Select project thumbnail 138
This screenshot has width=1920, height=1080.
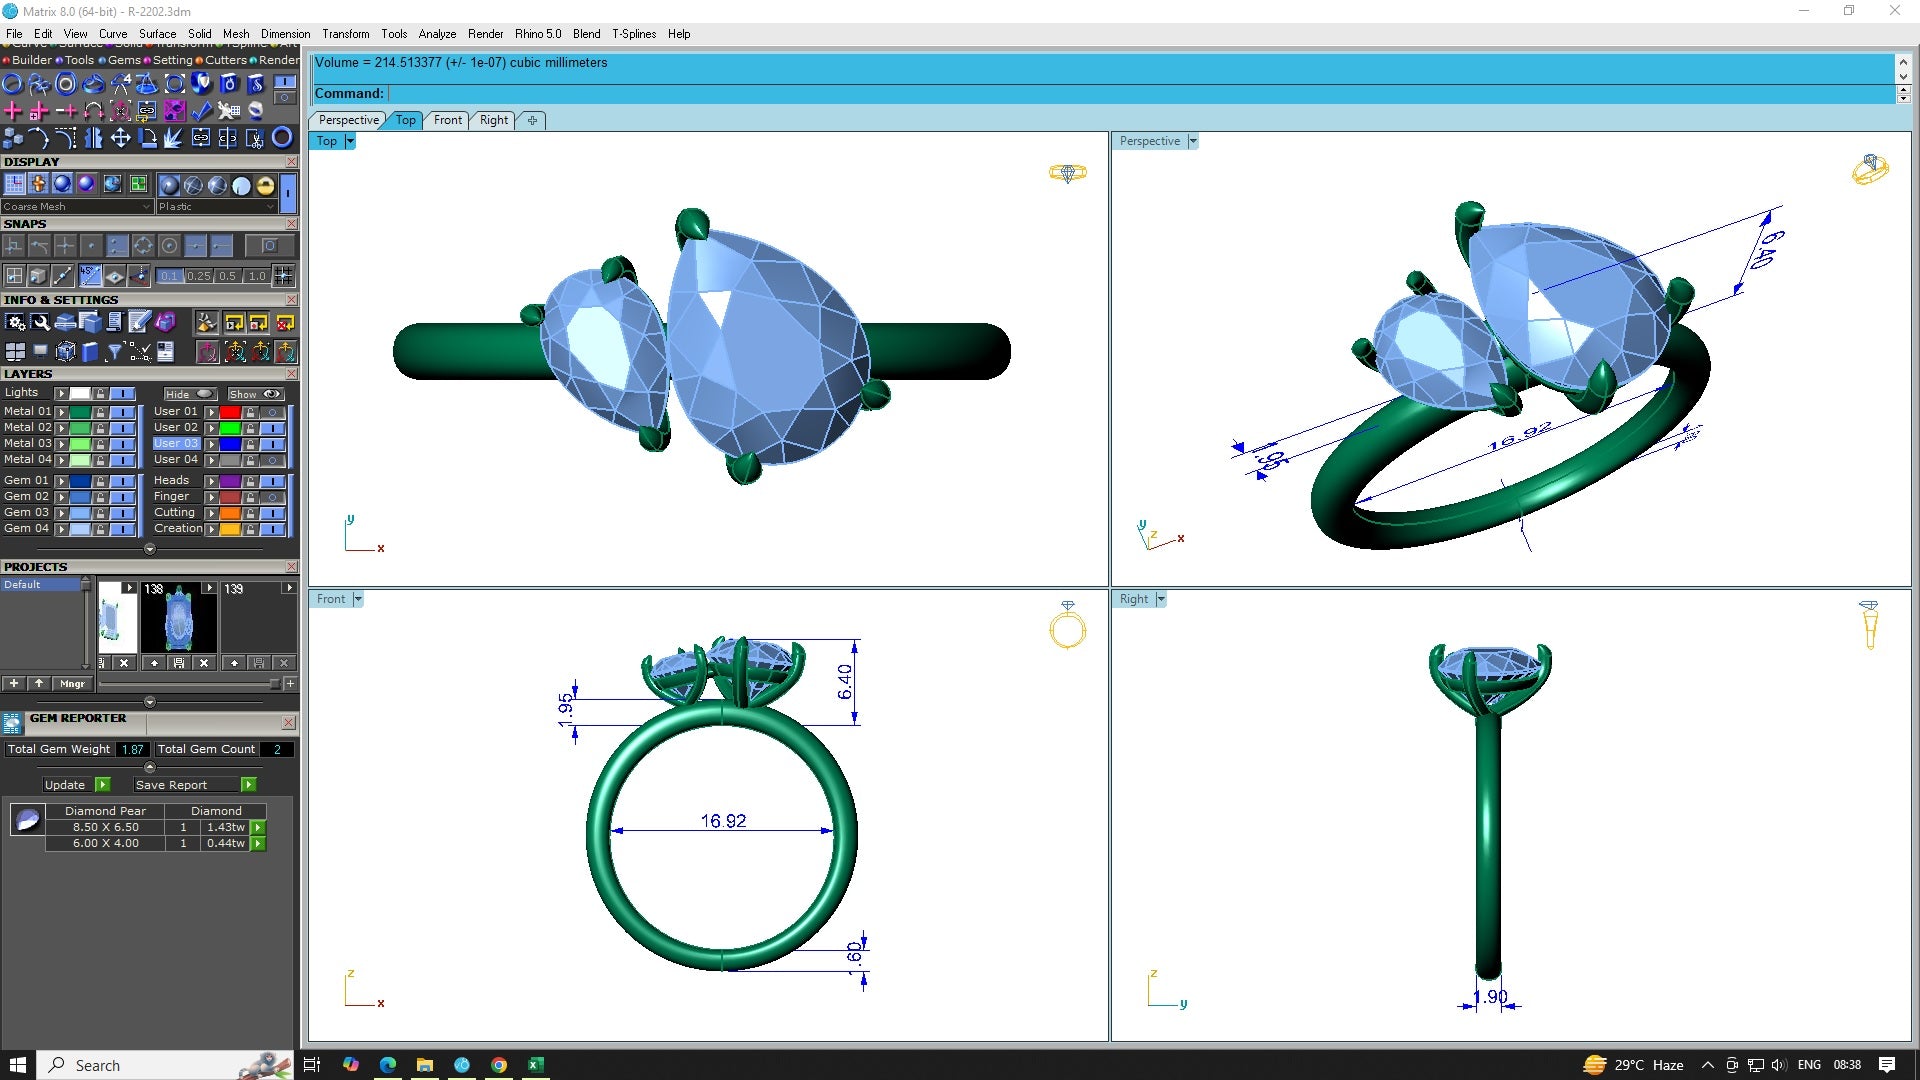tap(178, 618)
